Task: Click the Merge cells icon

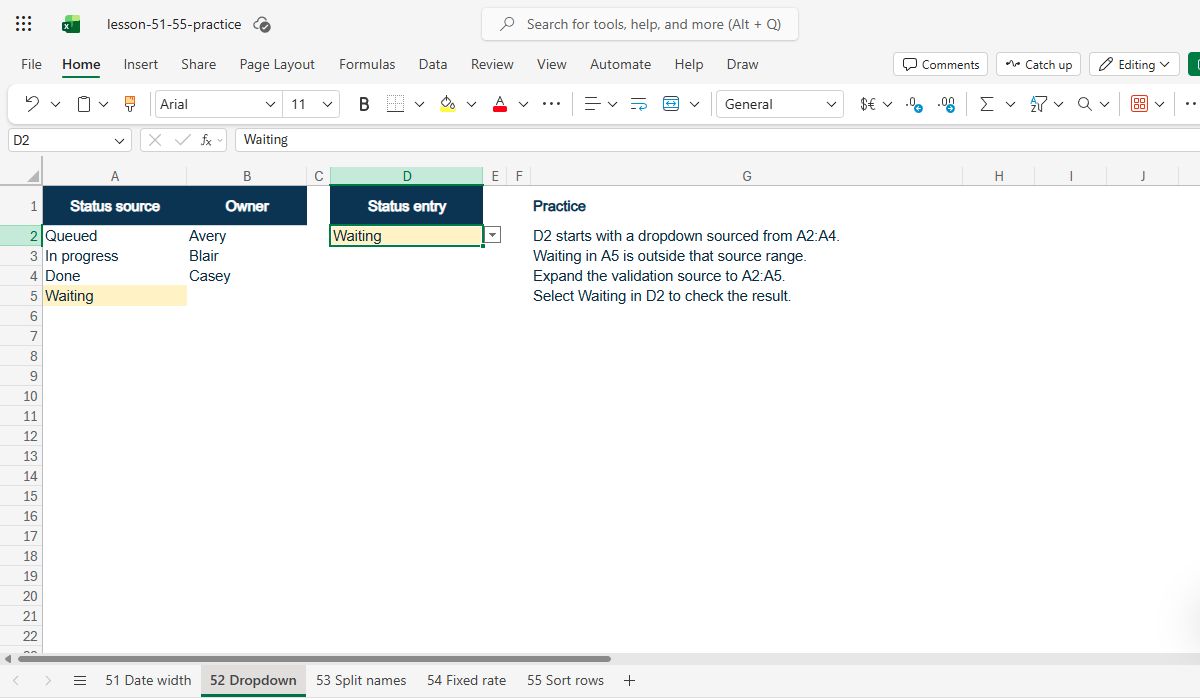Action: point(671,104)
